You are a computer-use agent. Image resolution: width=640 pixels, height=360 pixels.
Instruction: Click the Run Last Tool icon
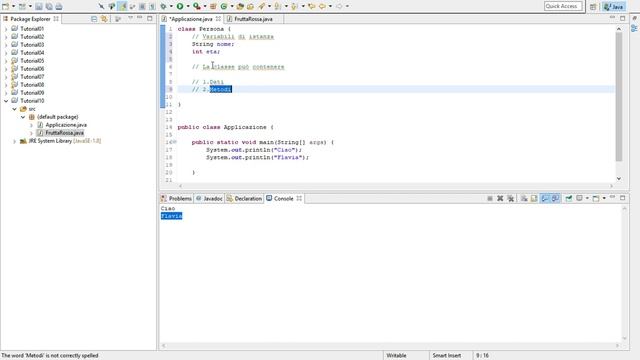[x=197, y=6]
